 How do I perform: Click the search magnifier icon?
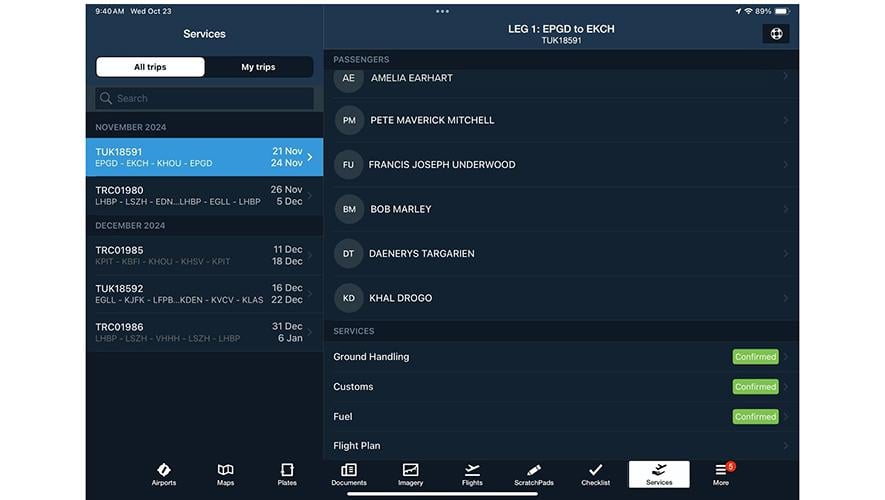[x=106, y=98]
